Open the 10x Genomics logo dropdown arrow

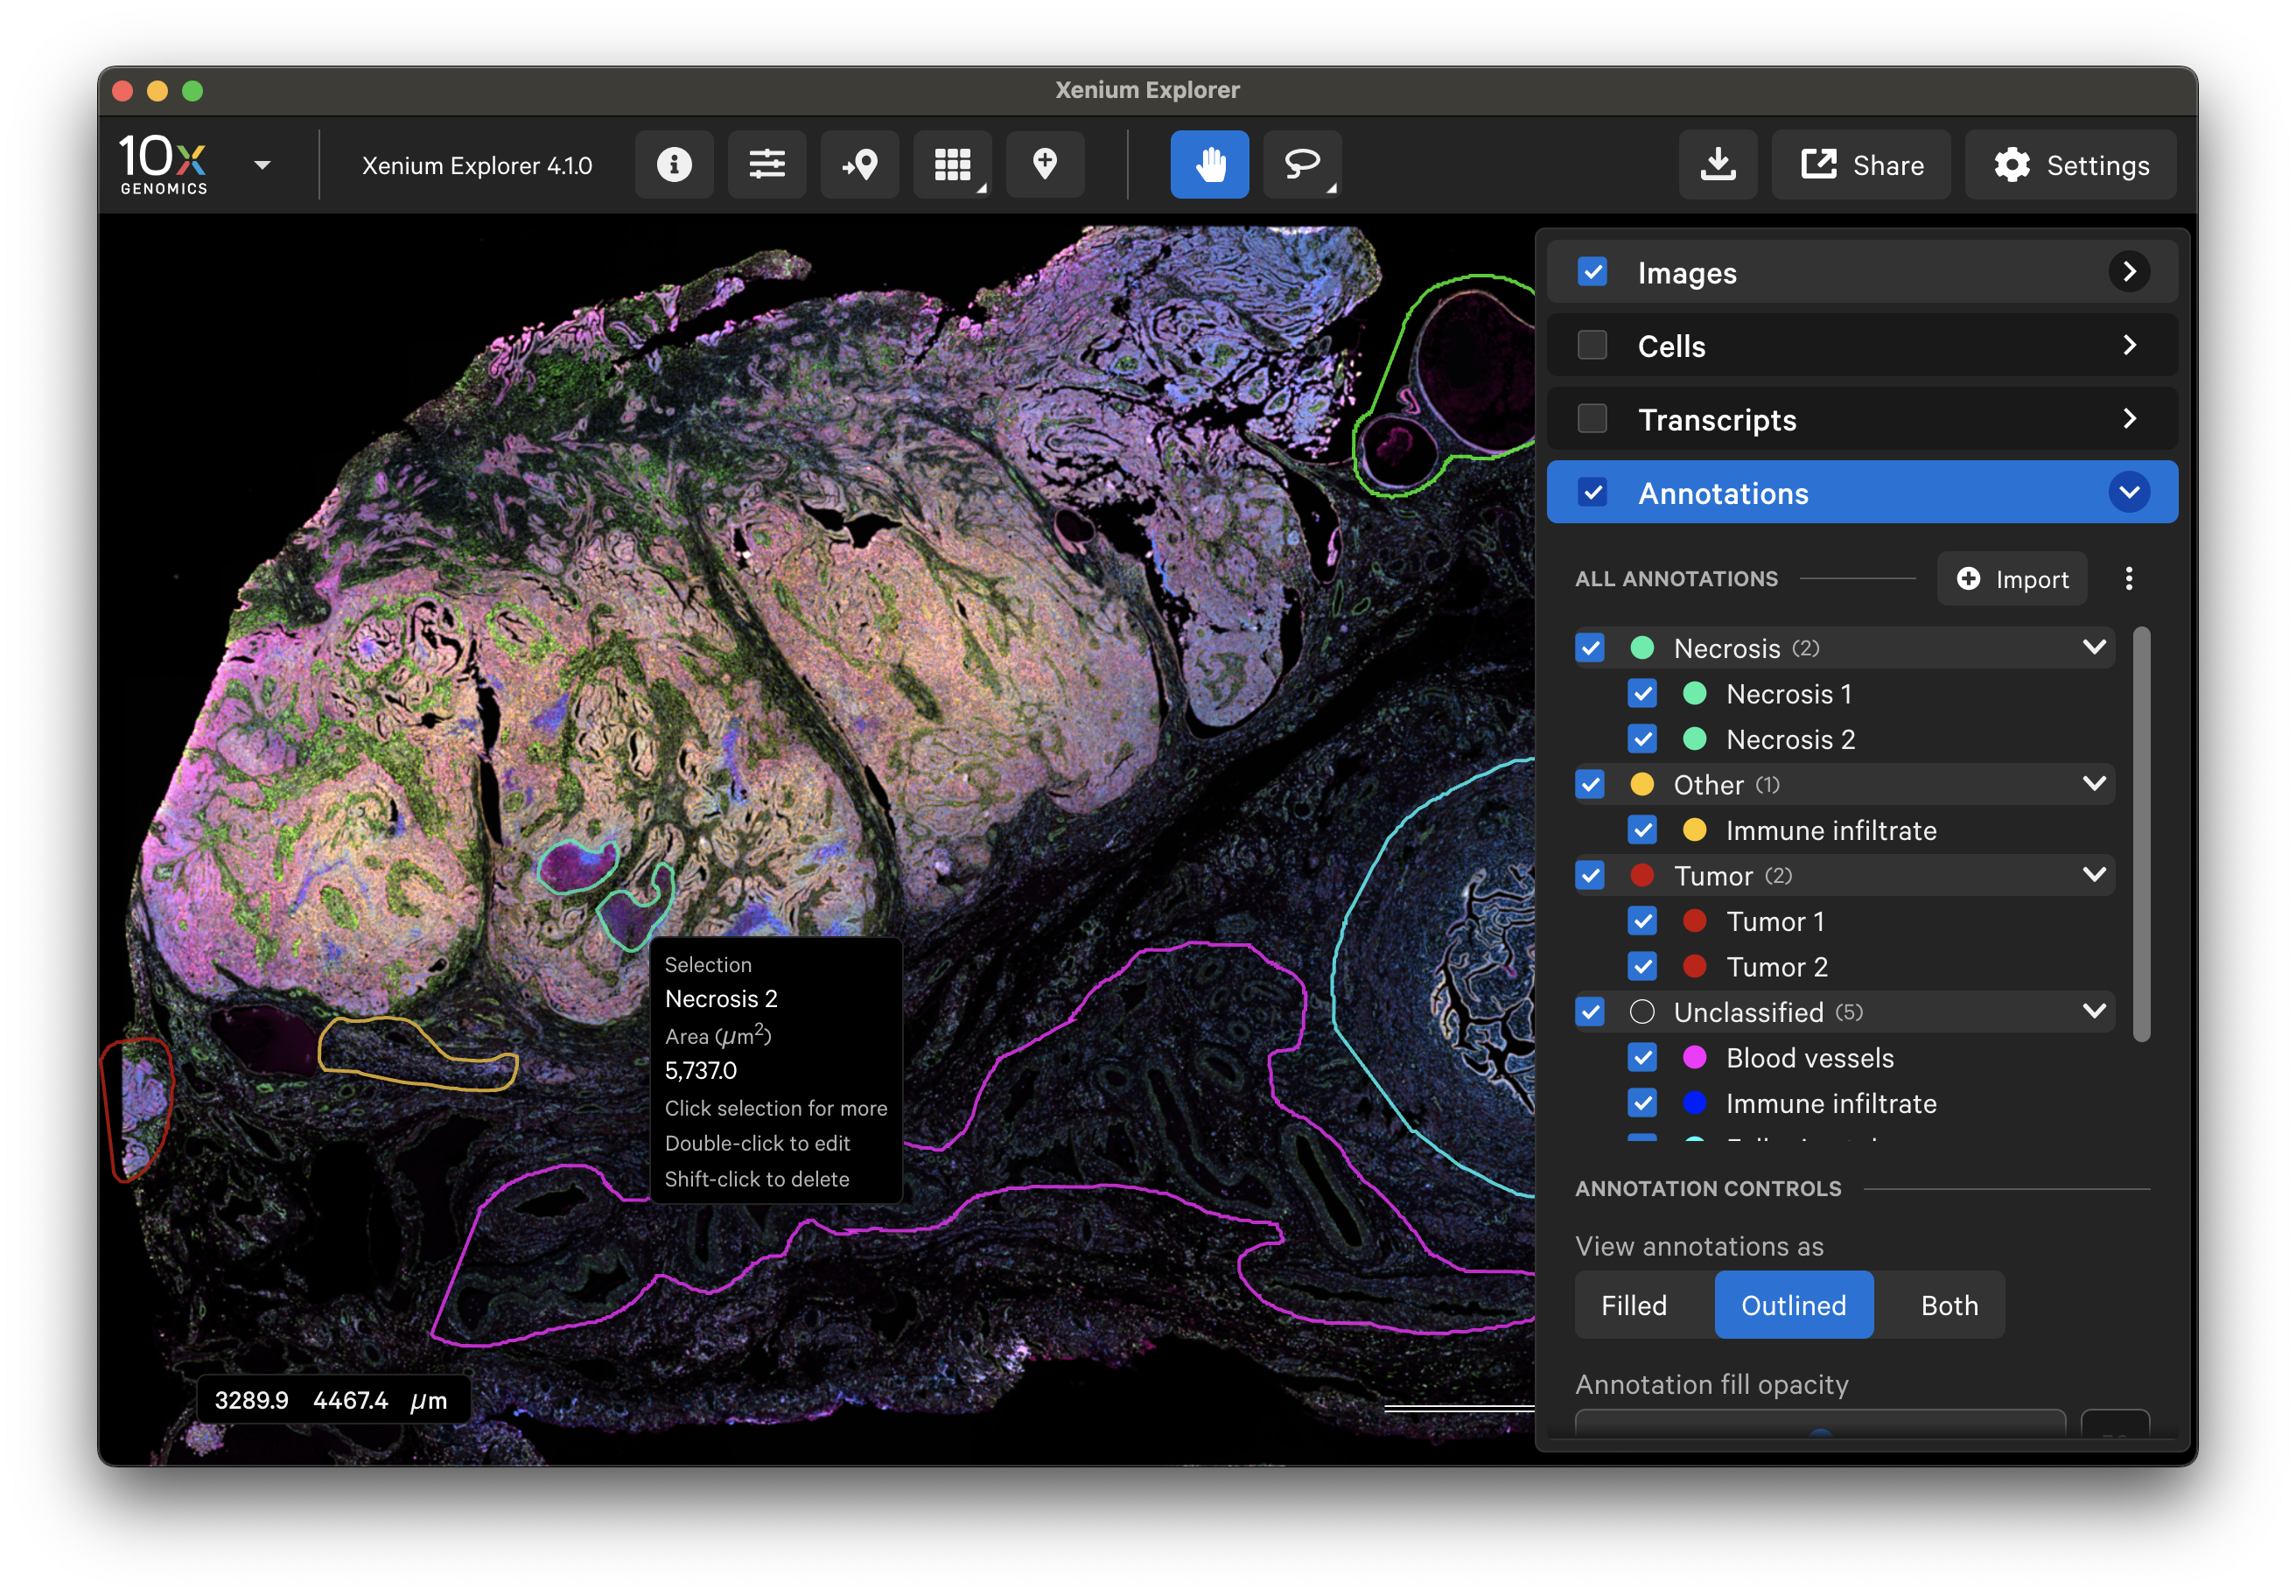262,166
